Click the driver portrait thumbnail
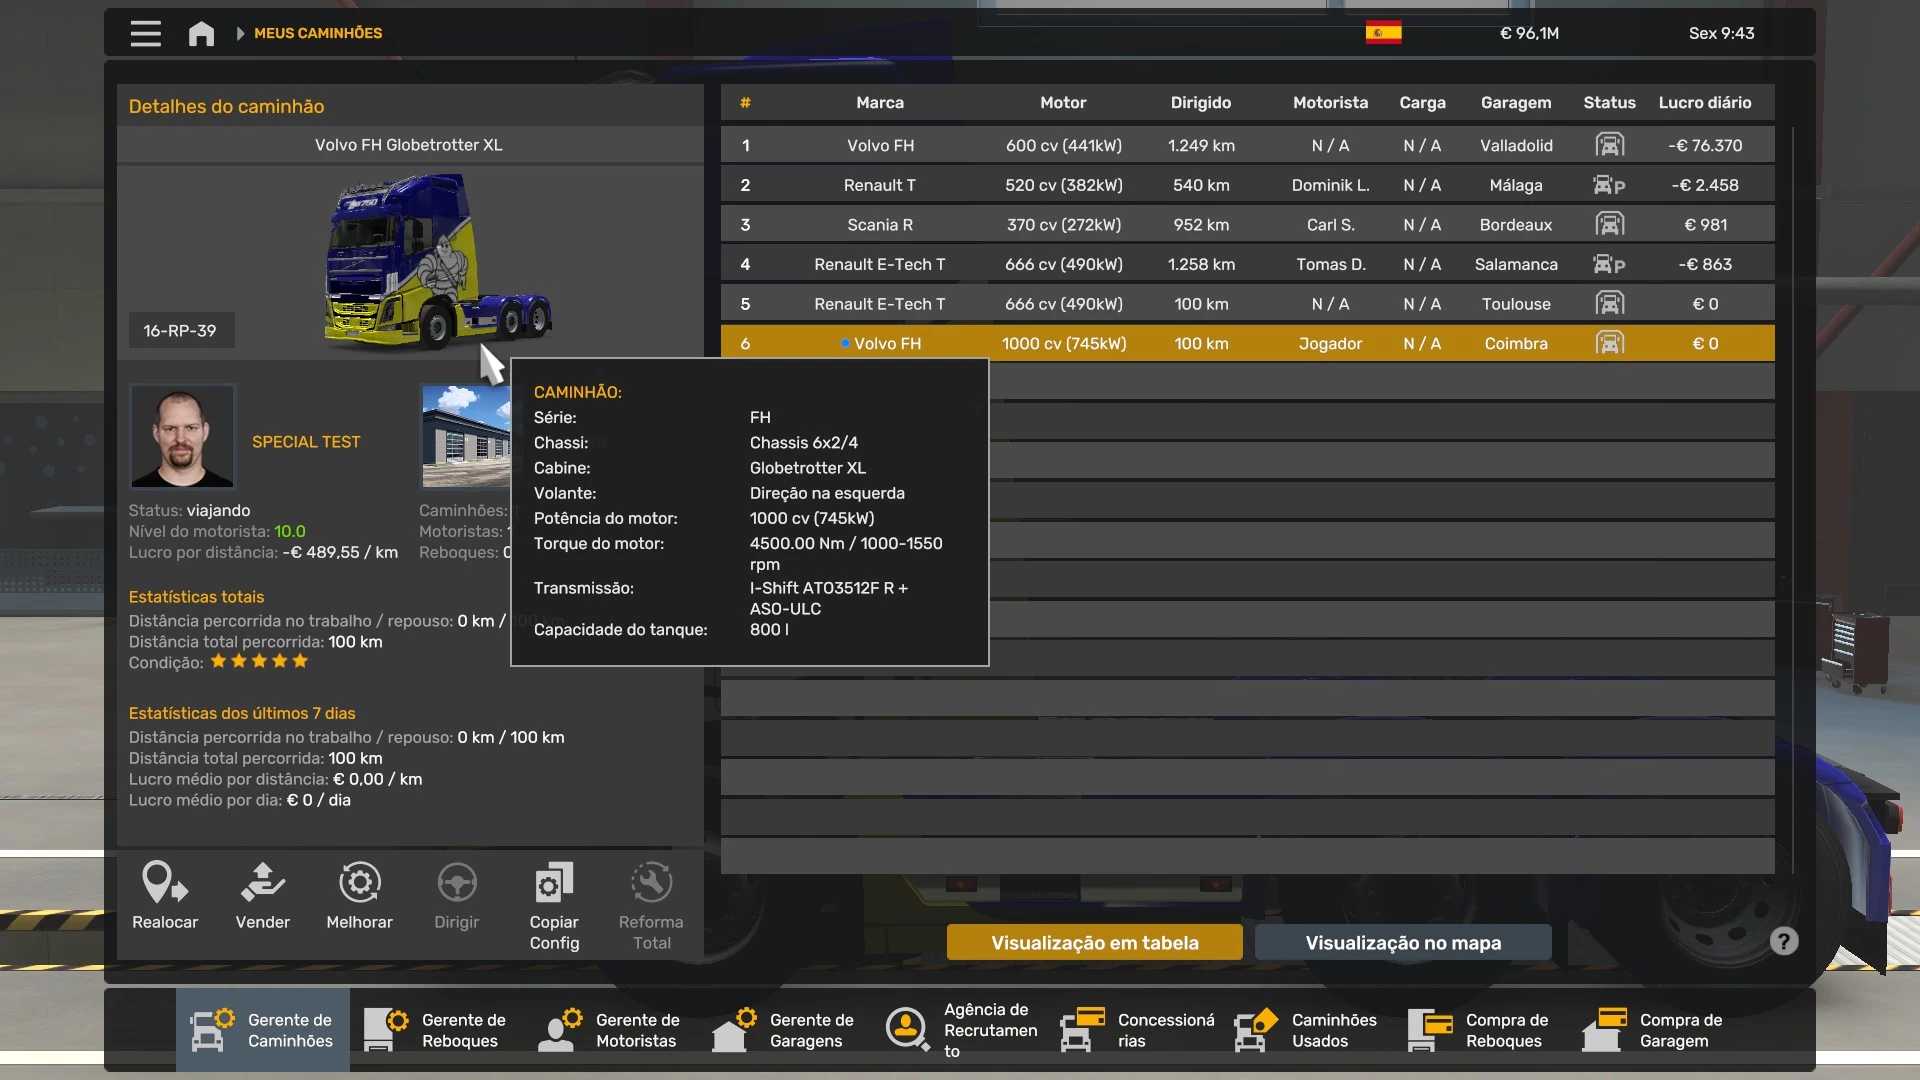Screen dimensions: 1920x1080 coord(182,437)
